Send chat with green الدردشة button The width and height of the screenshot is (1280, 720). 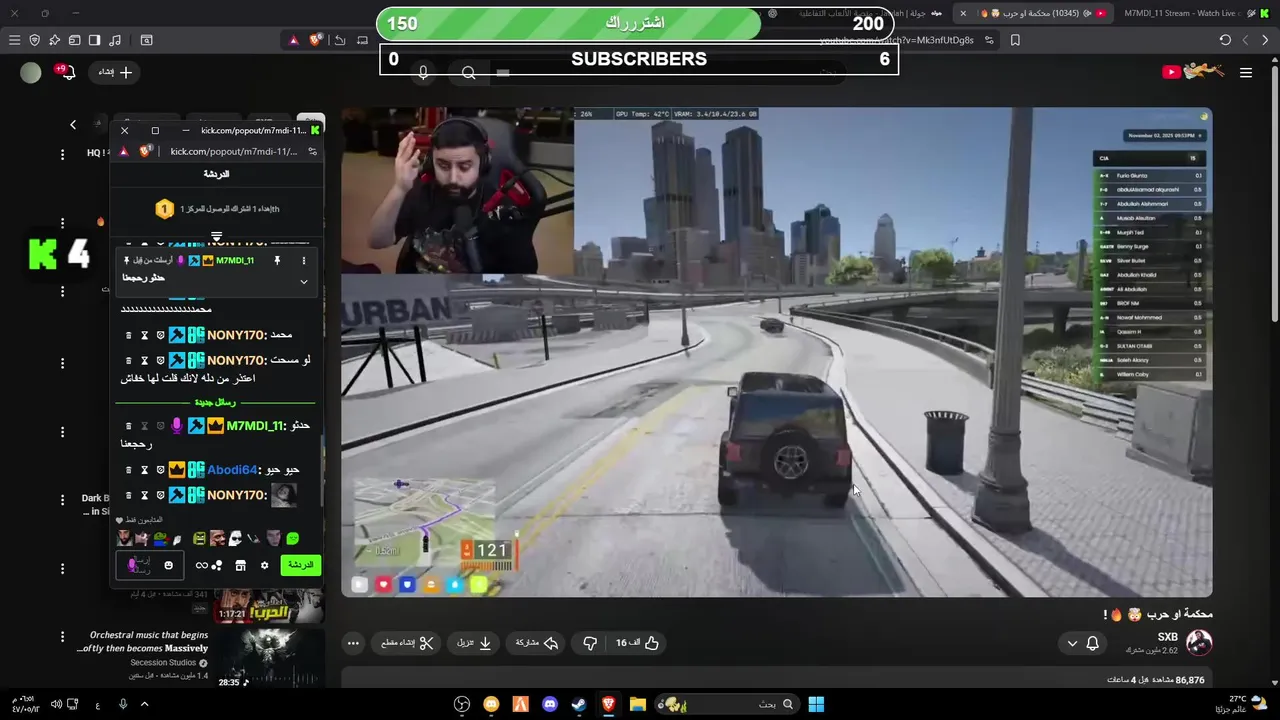pyautogui.click(x=300, y=565)
